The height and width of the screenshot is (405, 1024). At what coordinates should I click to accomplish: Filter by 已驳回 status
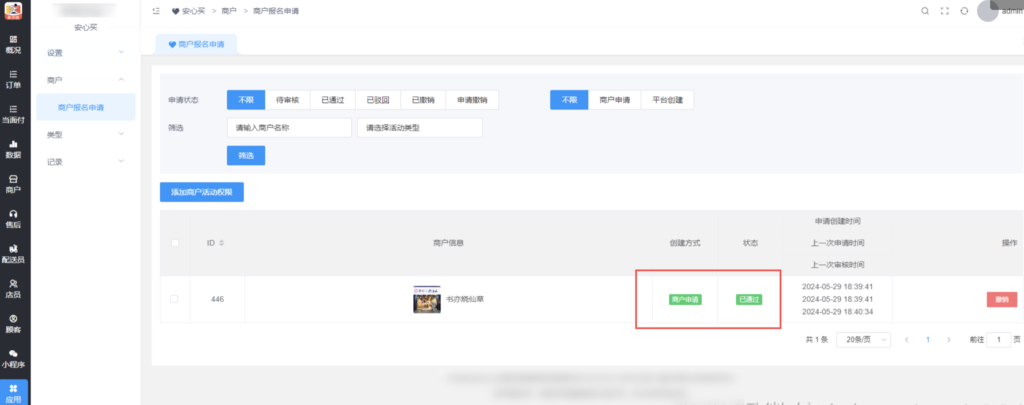coord(377,100)
